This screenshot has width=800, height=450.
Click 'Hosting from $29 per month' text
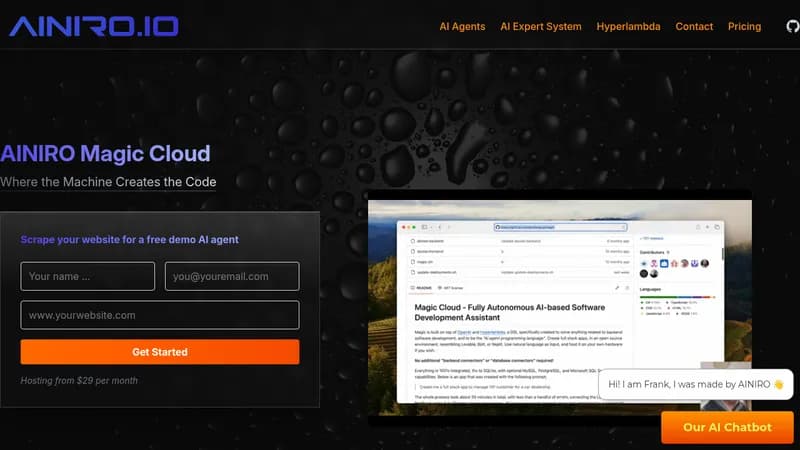[79, 381]
